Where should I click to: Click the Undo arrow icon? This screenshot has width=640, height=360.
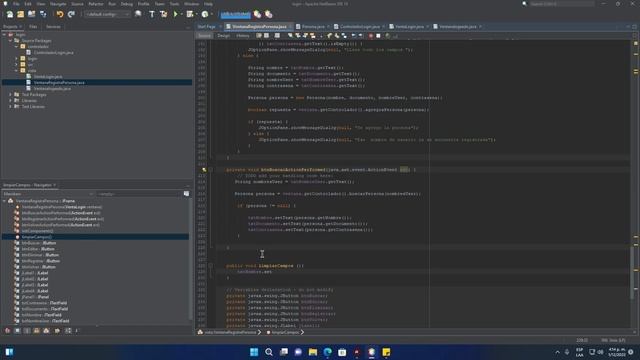click(x=60, y=14)
